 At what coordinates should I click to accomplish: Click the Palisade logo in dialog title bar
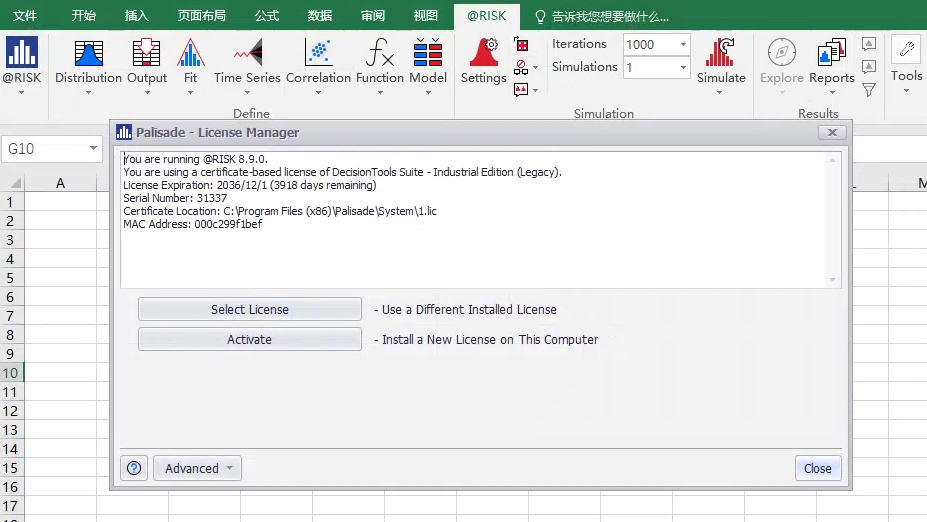[124, 132]
